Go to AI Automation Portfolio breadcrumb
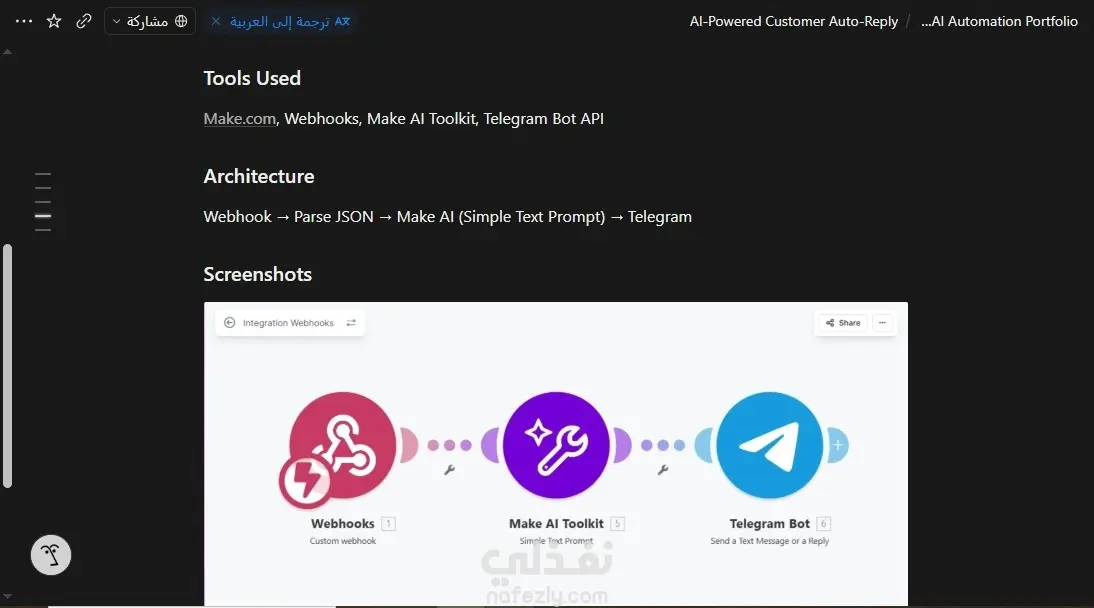 click(x=999, y=21)
